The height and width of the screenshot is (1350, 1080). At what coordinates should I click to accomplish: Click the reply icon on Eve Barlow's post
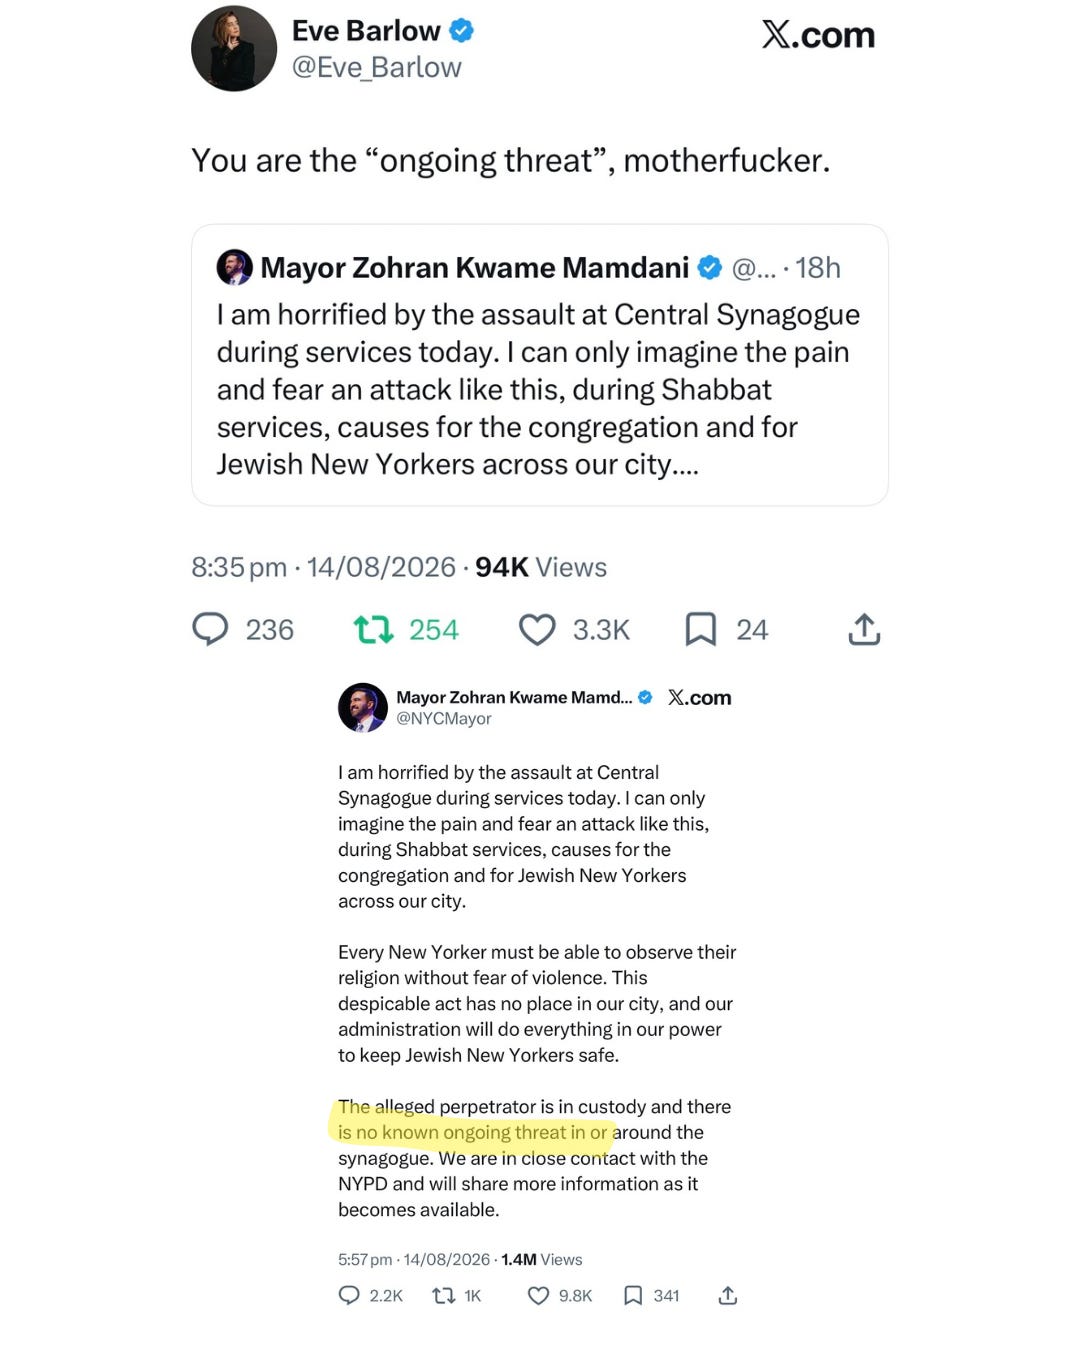coord(210,629)
